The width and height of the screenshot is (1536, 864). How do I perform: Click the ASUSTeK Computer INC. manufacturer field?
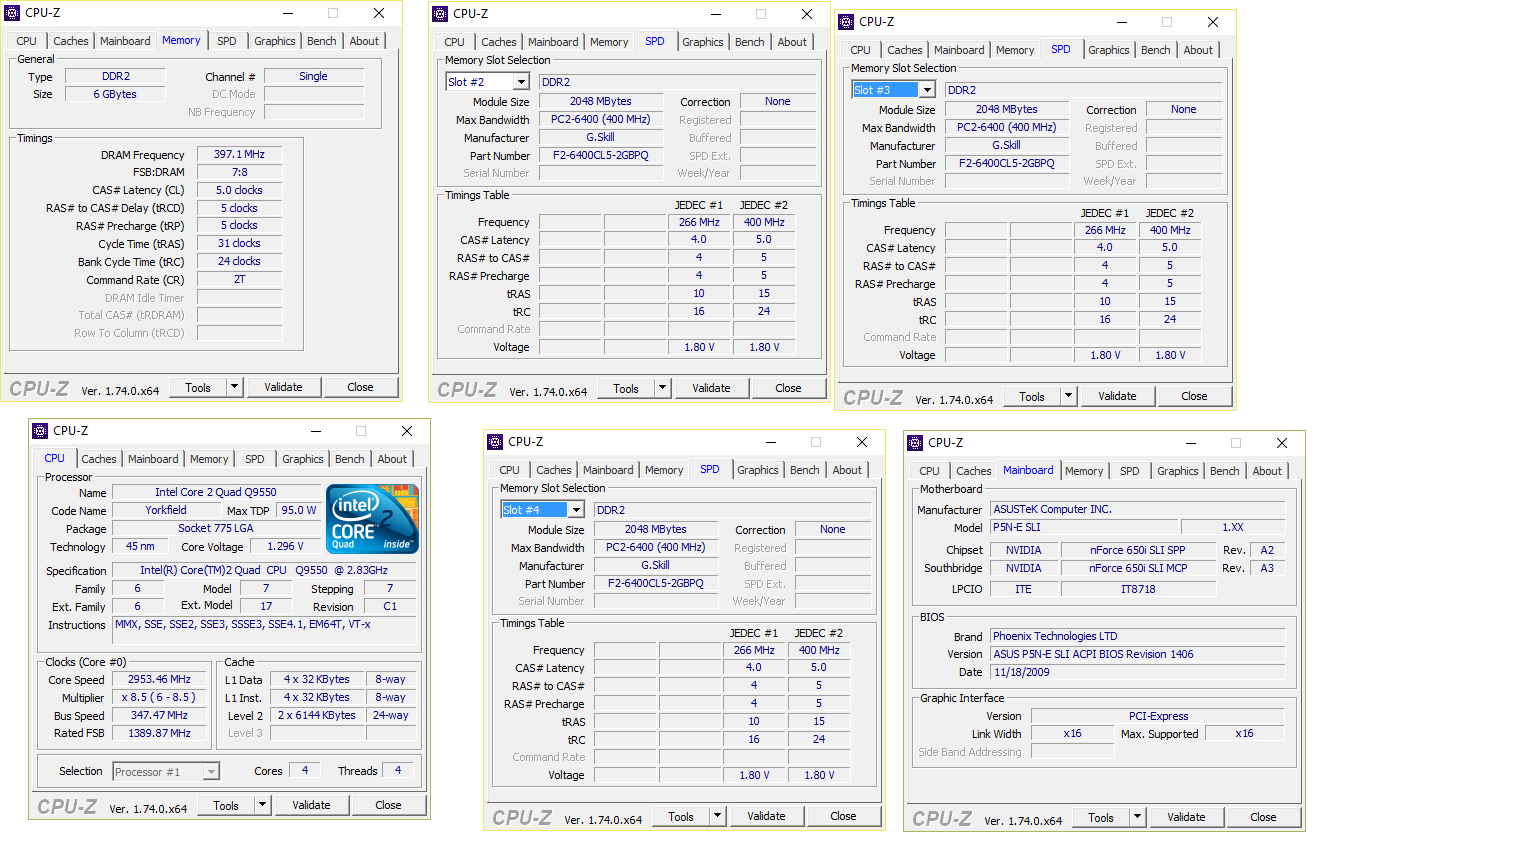tap(1138, 509)
